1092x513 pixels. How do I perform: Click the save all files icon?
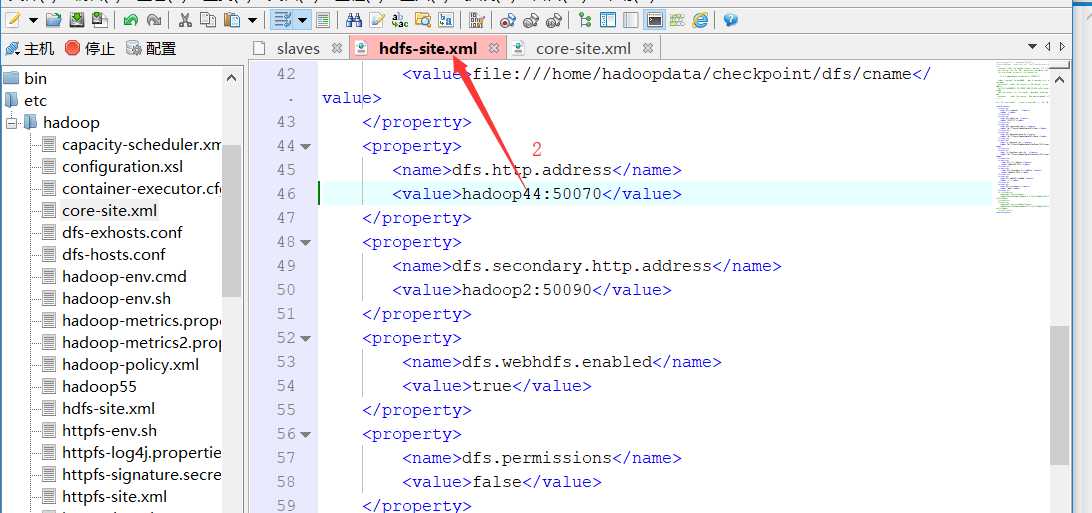click(99, 19)
